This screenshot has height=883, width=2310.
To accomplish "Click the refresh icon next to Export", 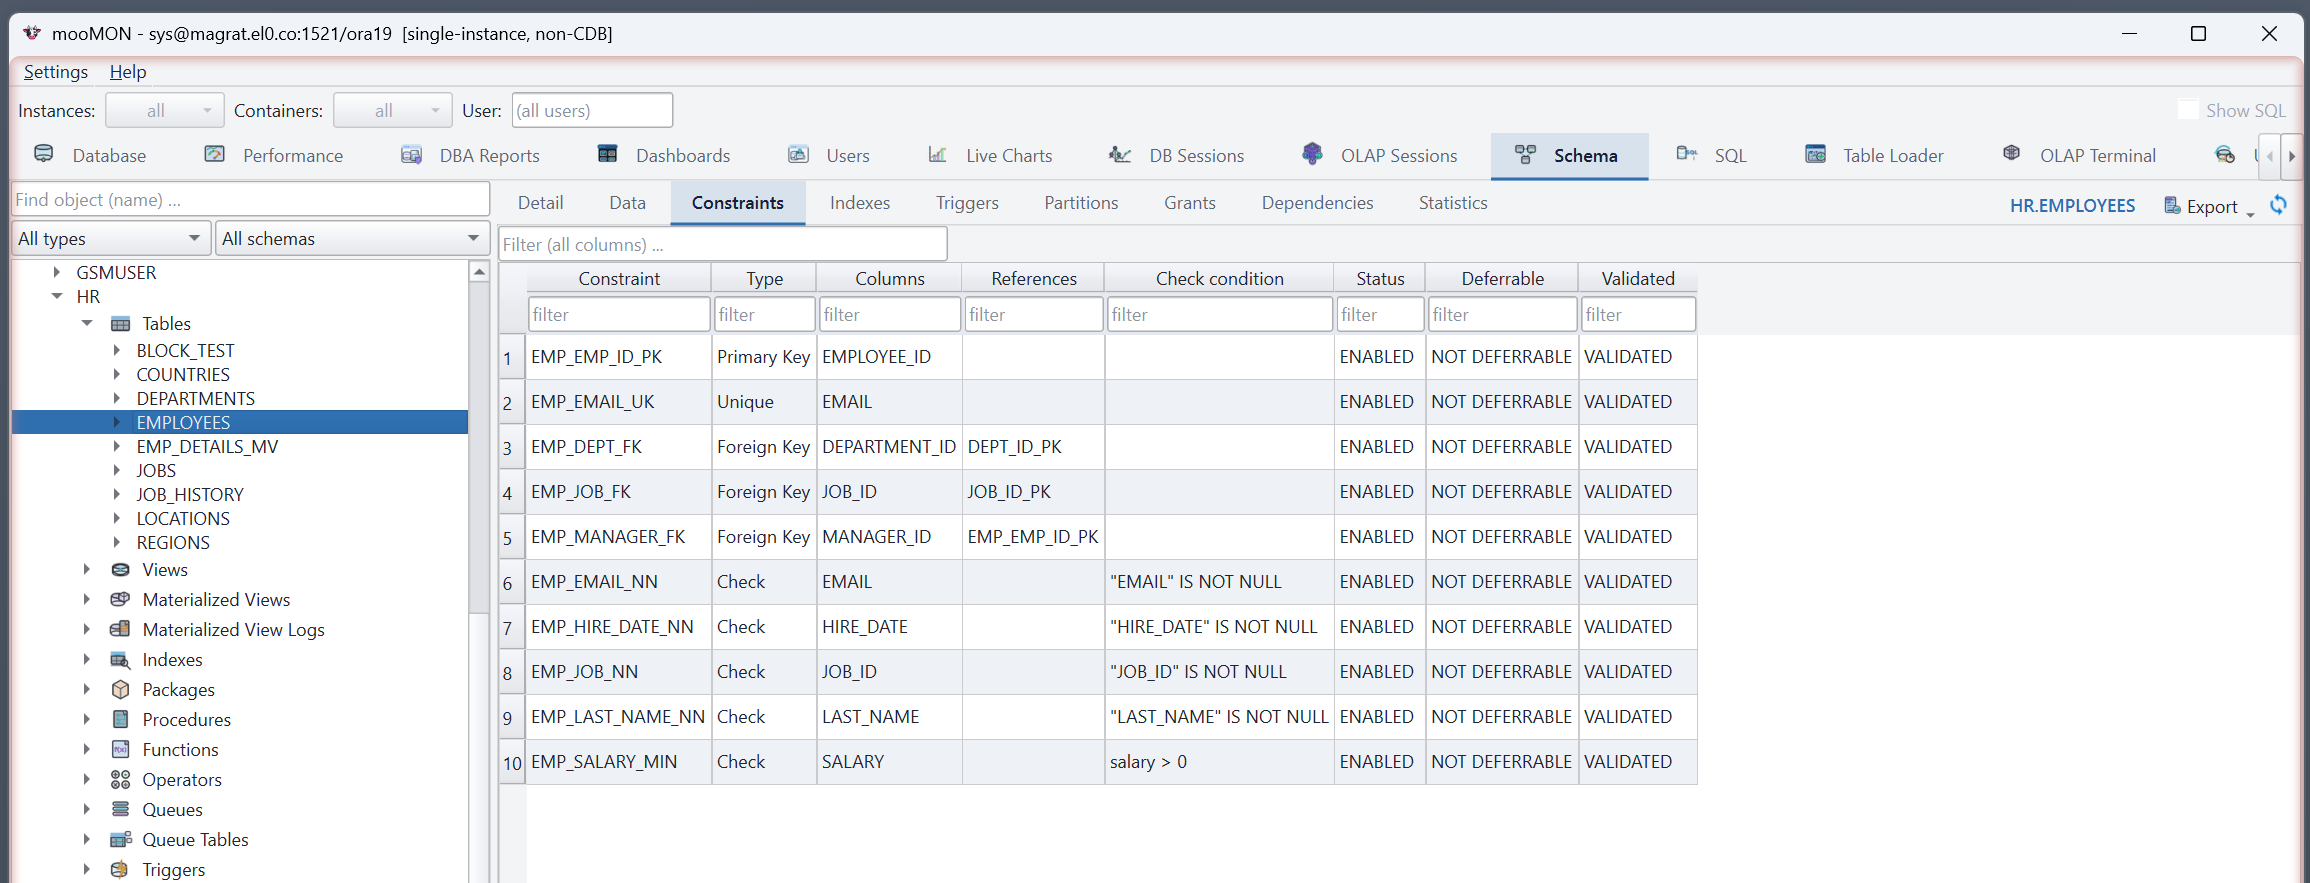I will (2278, 205).
